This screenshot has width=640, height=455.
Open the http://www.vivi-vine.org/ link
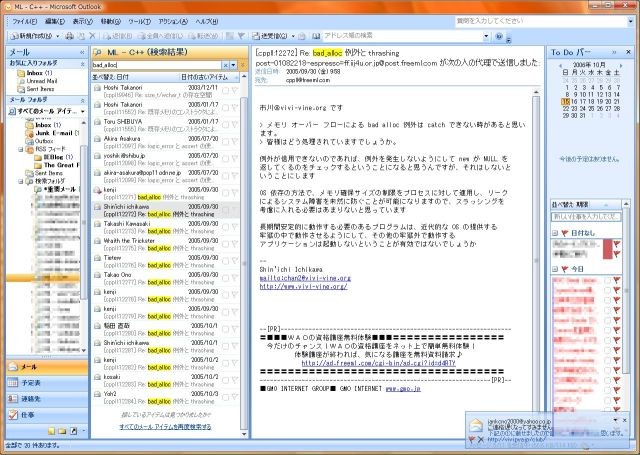click(303, 286)
